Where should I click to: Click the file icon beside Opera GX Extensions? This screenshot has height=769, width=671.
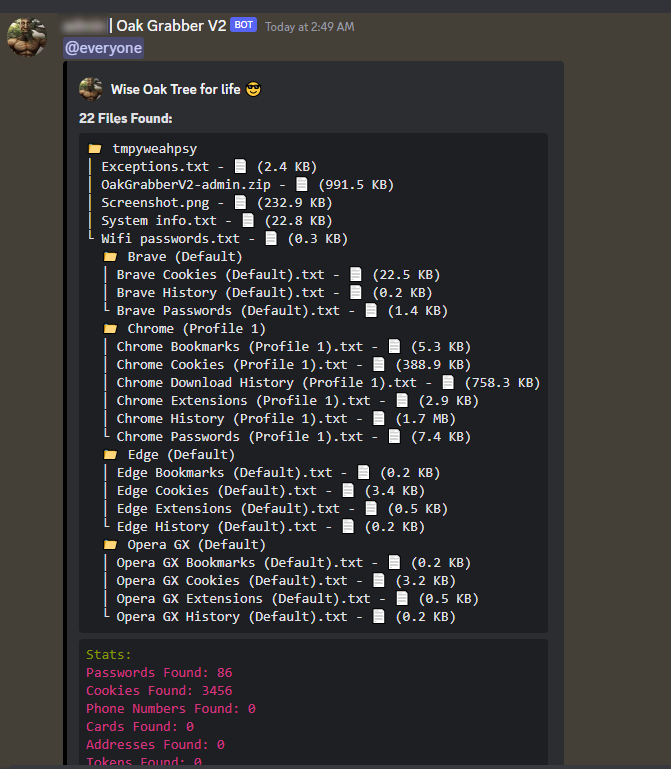coord(402,598)
